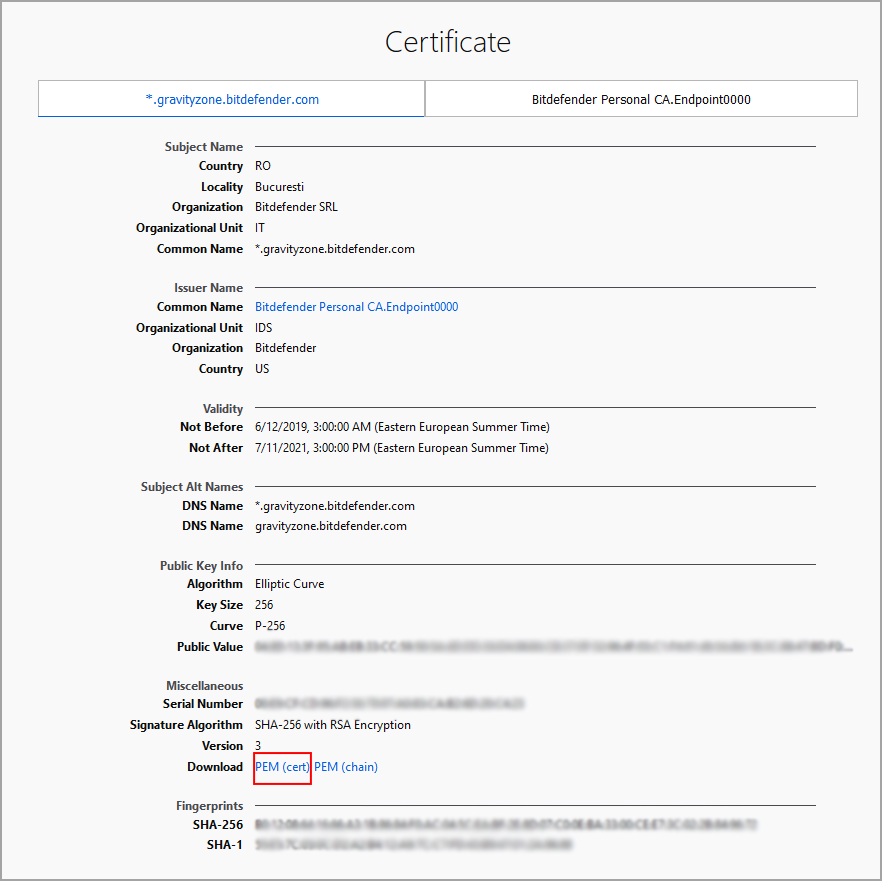
Task: Click the Download field label
Action: coord(215,767)
